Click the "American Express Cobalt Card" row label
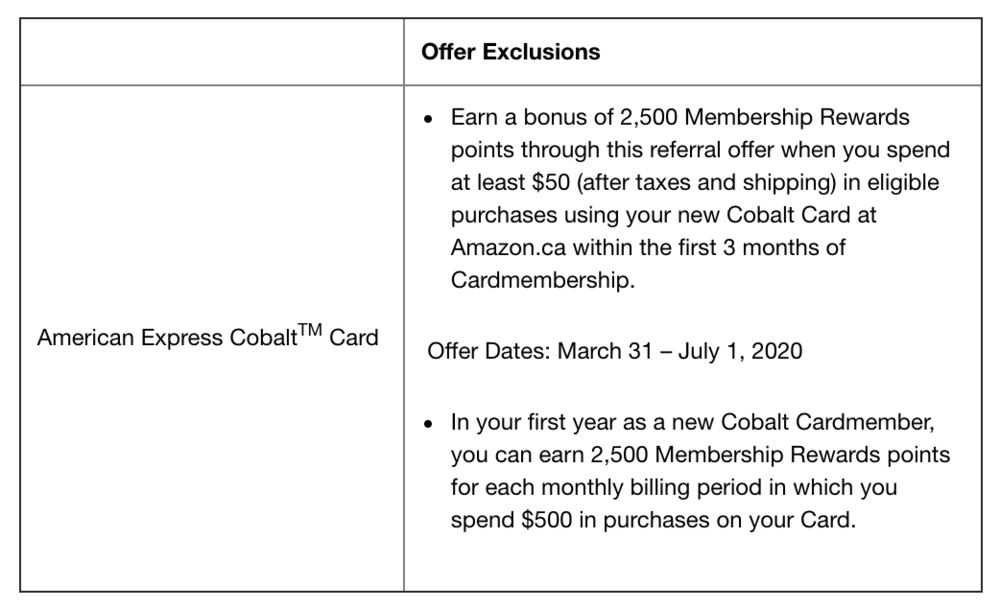The image size is (1000, 608). 208,338
